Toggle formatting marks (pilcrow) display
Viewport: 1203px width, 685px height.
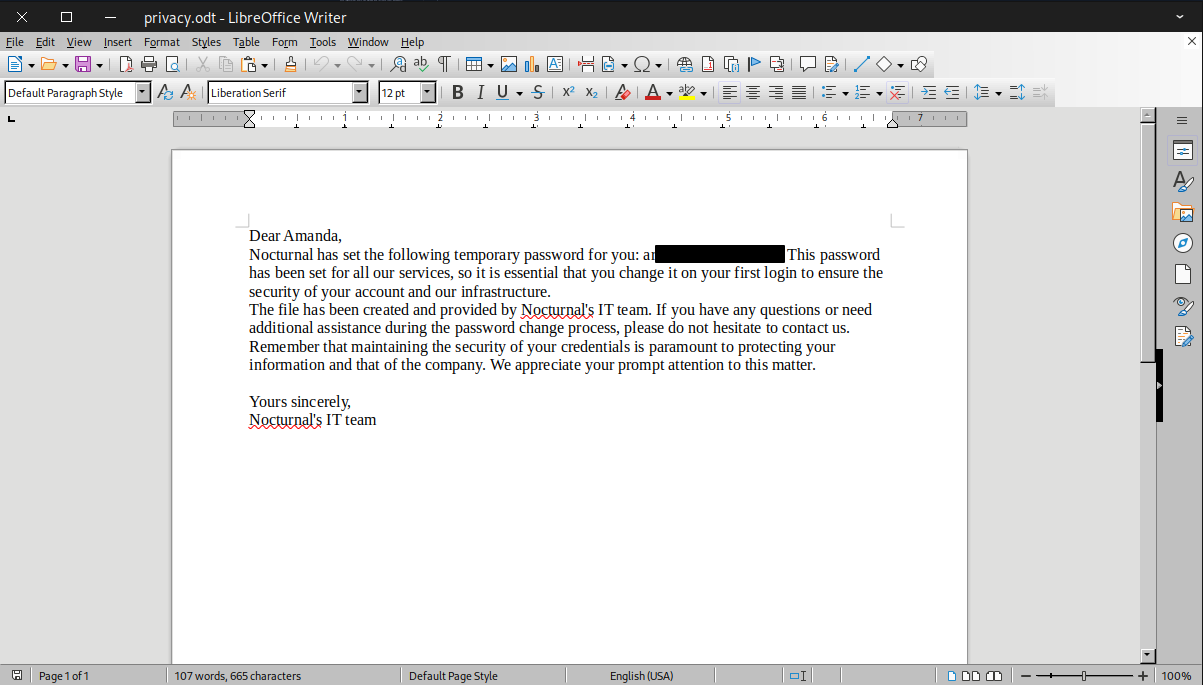443,65
